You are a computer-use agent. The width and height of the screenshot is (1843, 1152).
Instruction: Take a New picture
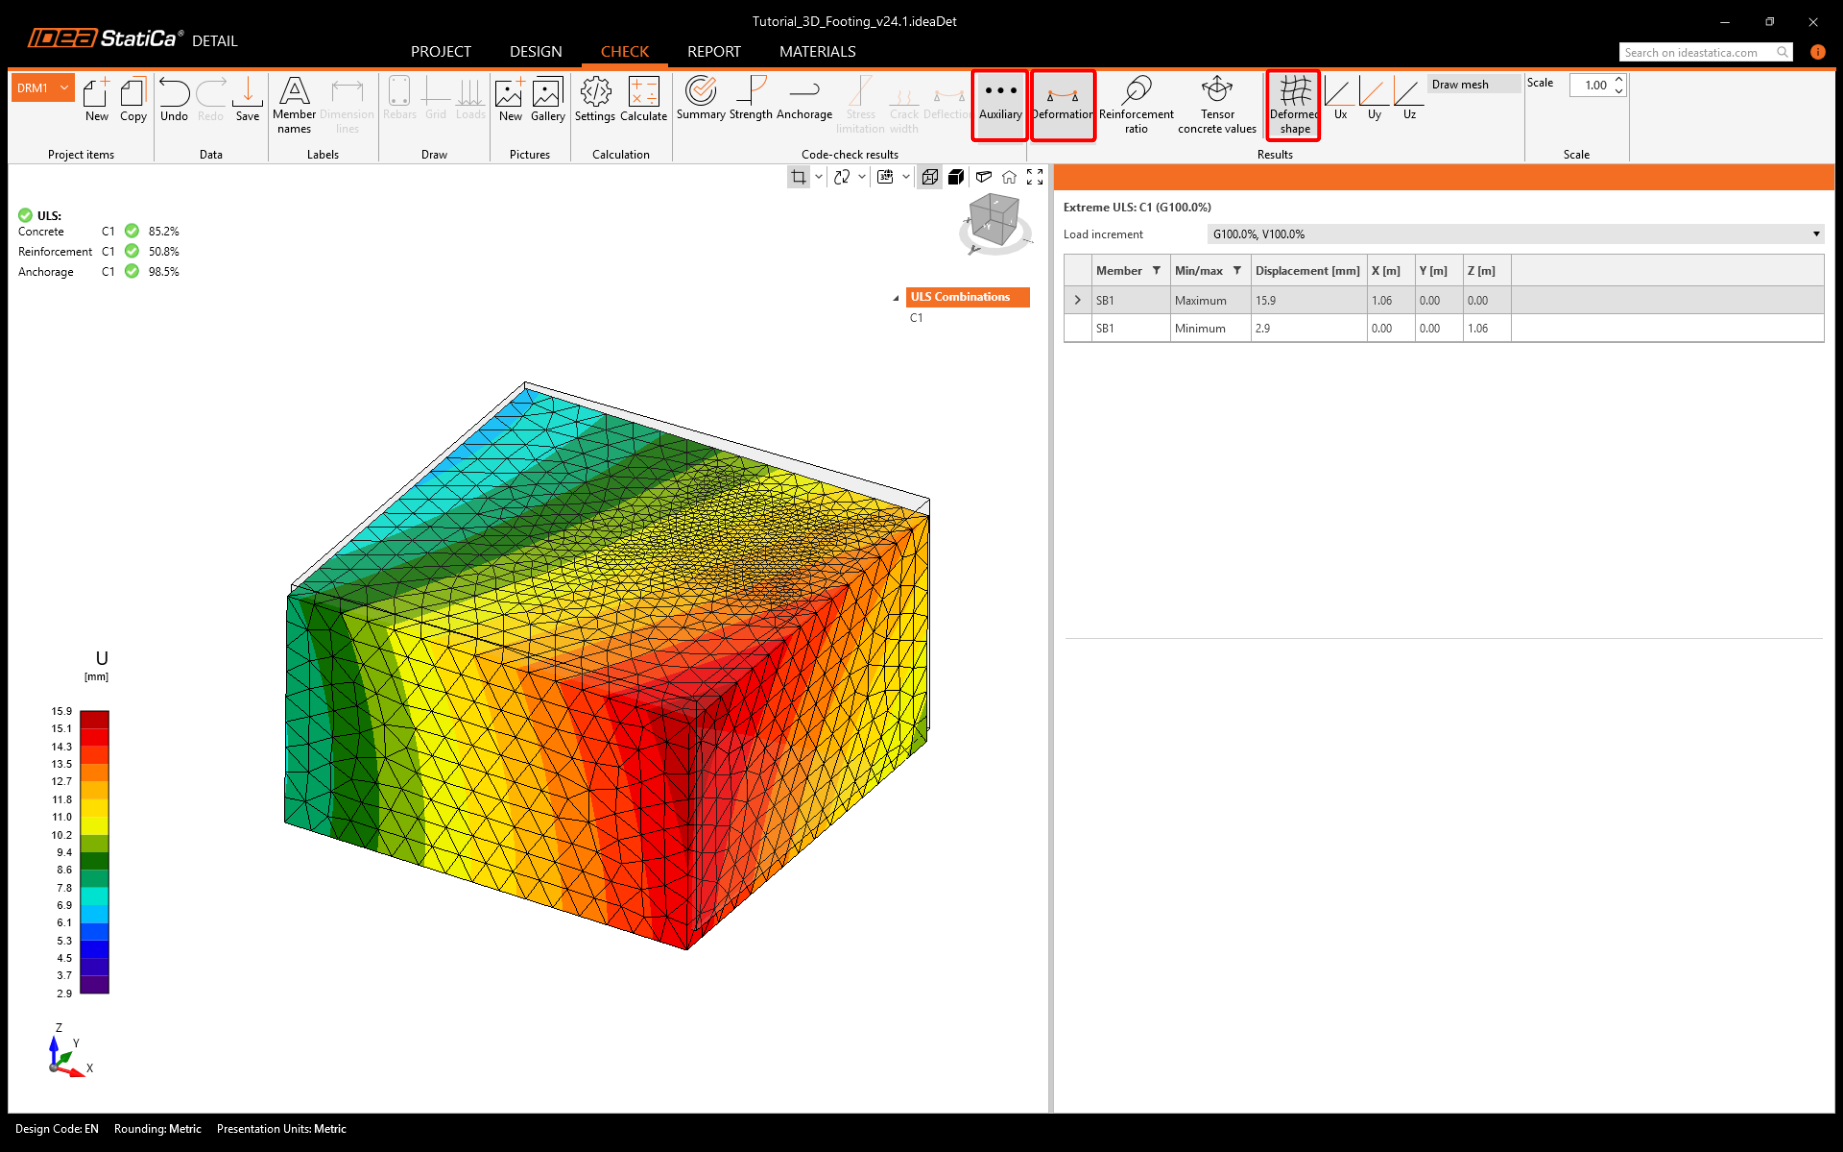510,100
